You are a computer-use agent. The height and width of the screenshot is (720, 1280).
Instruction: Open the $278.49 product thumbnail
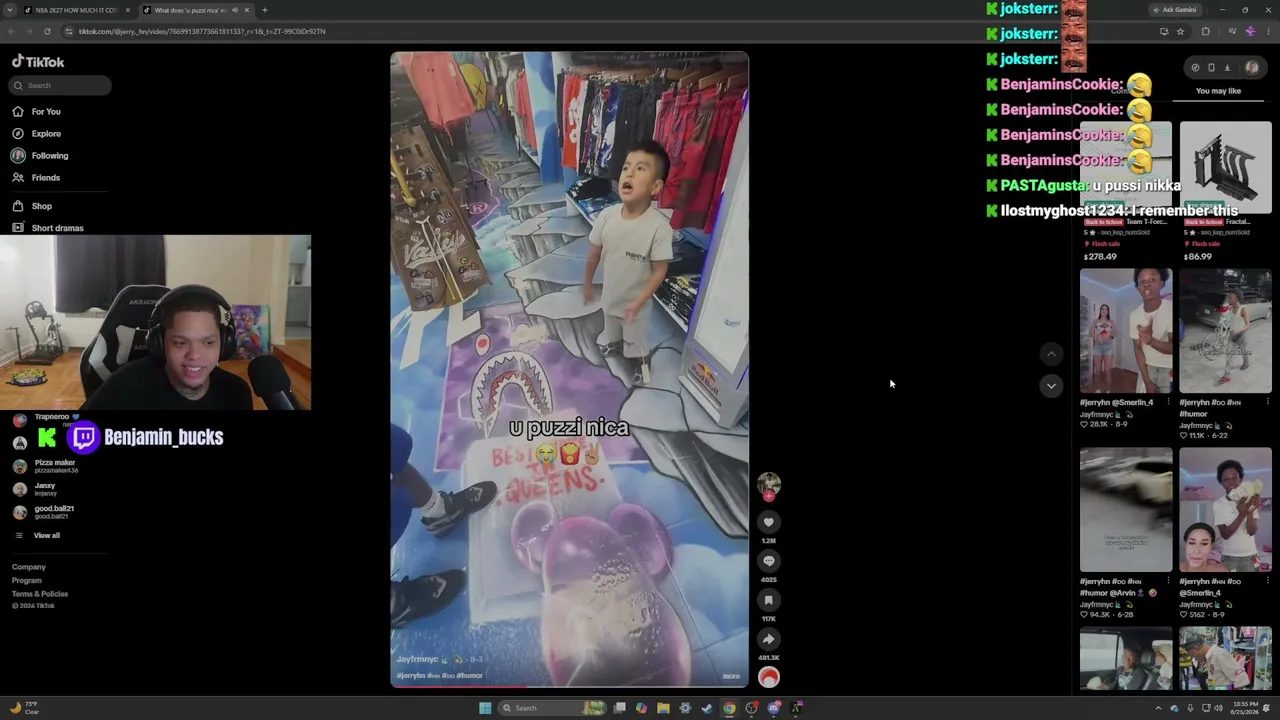pyautogui.click(x=1126, y=168)
